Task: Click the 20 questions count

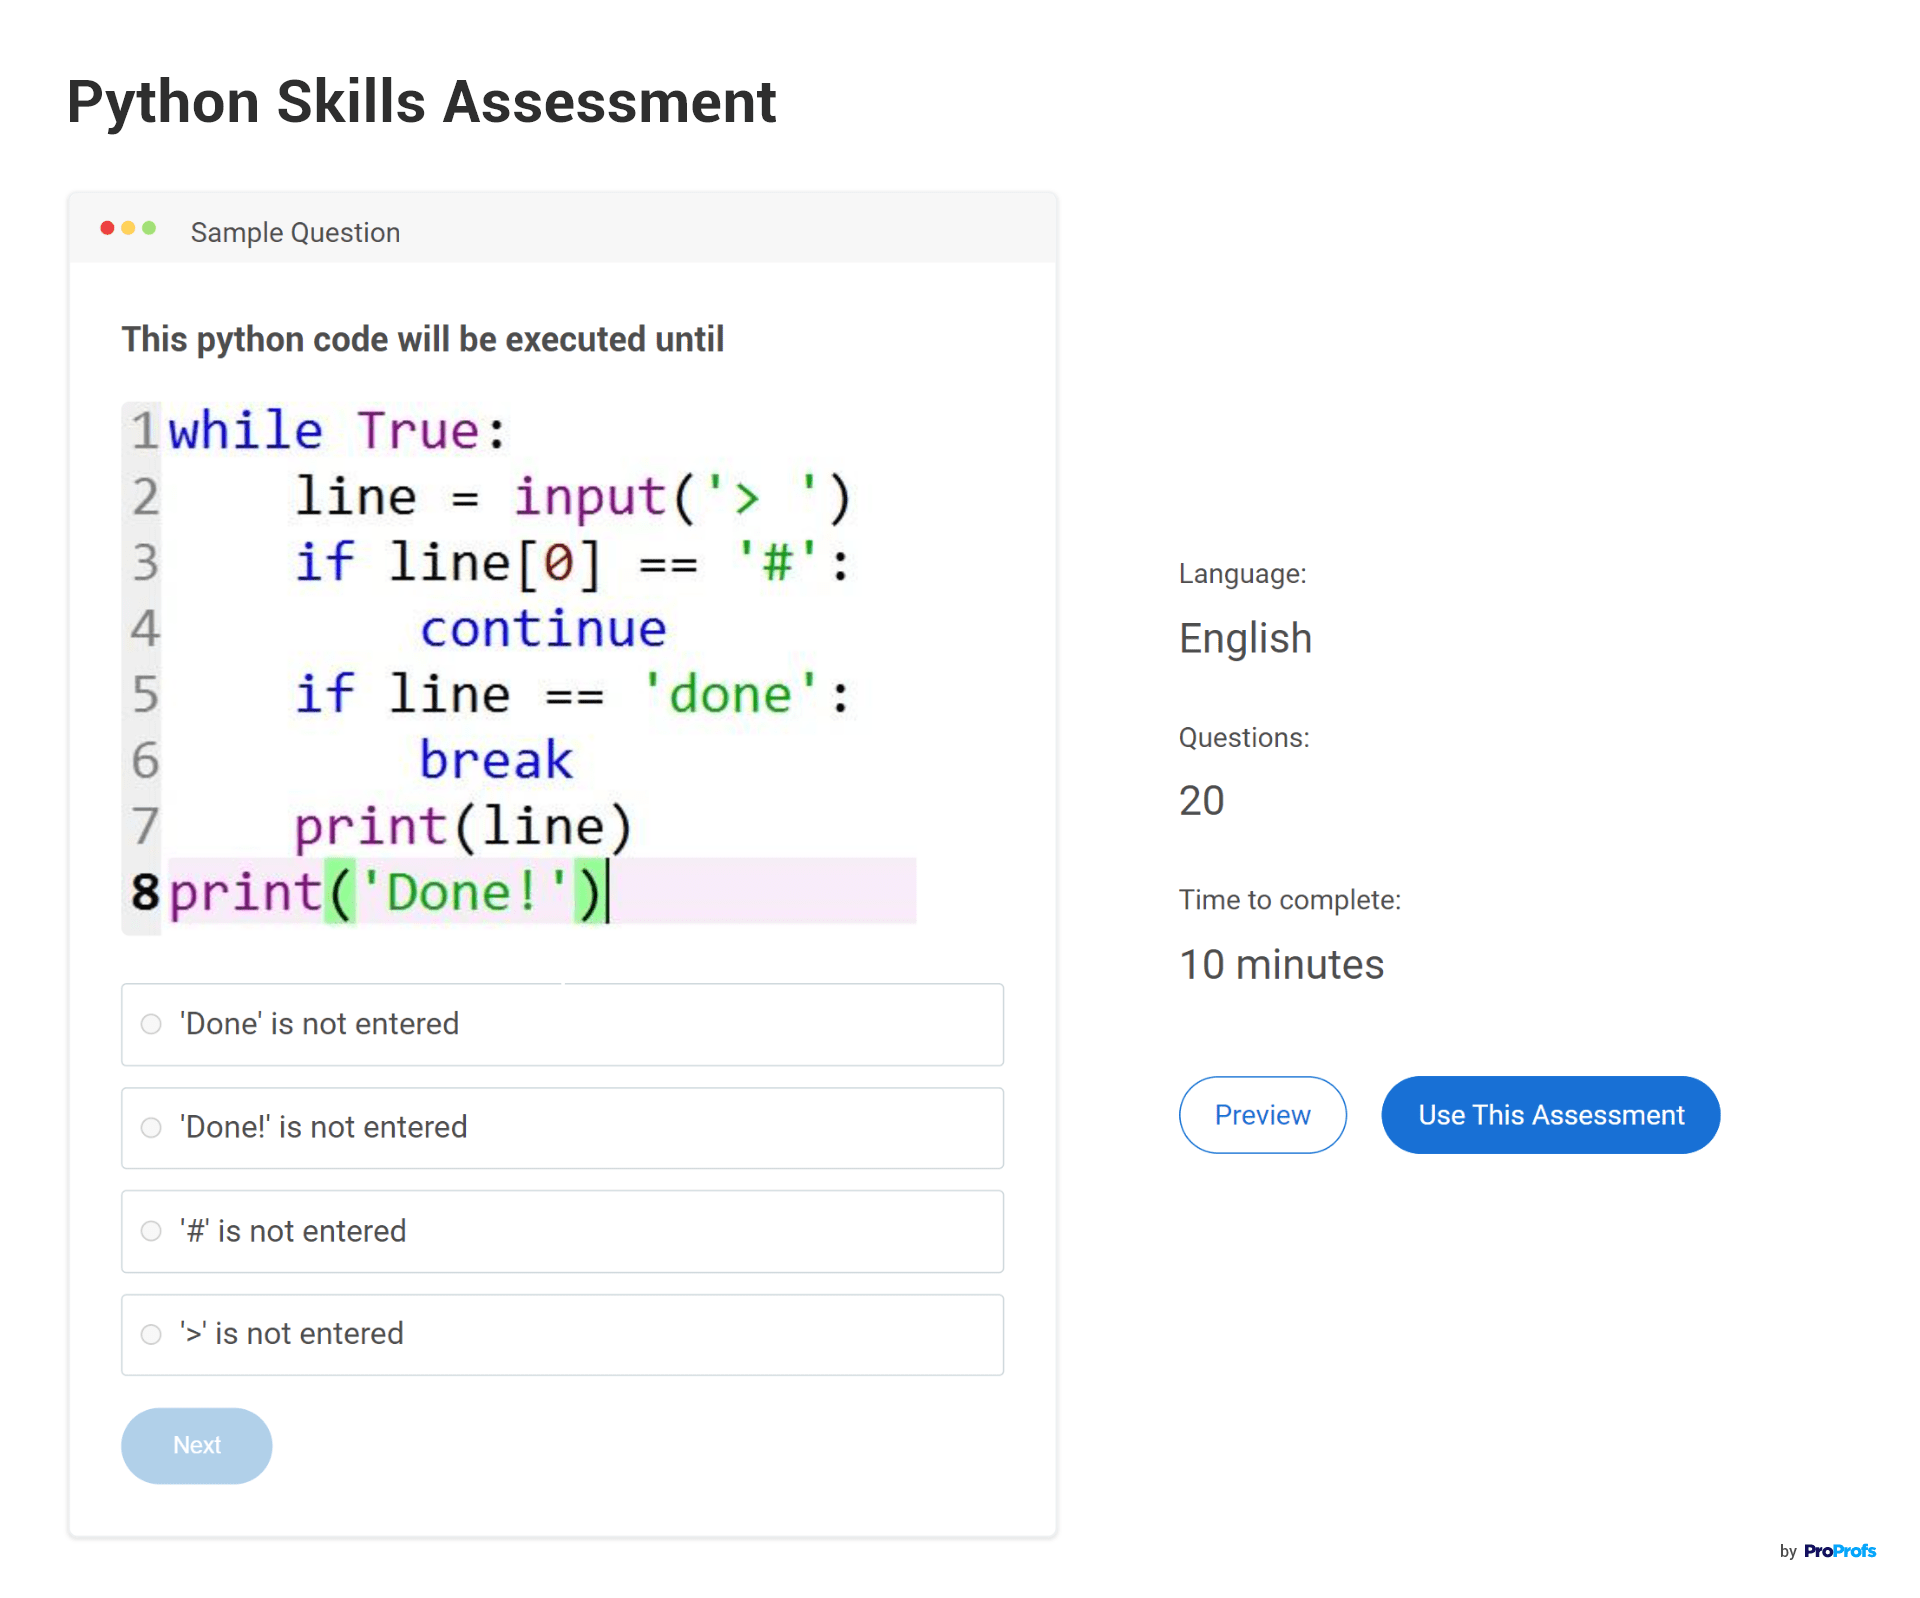Action: (1201, 800)
